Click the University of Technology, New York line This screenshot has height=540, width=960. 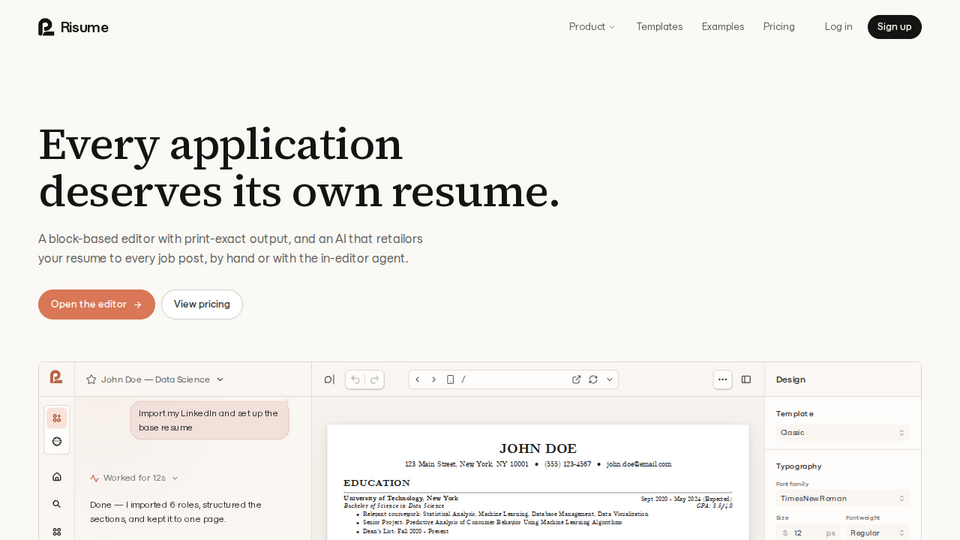click(400, 498)
